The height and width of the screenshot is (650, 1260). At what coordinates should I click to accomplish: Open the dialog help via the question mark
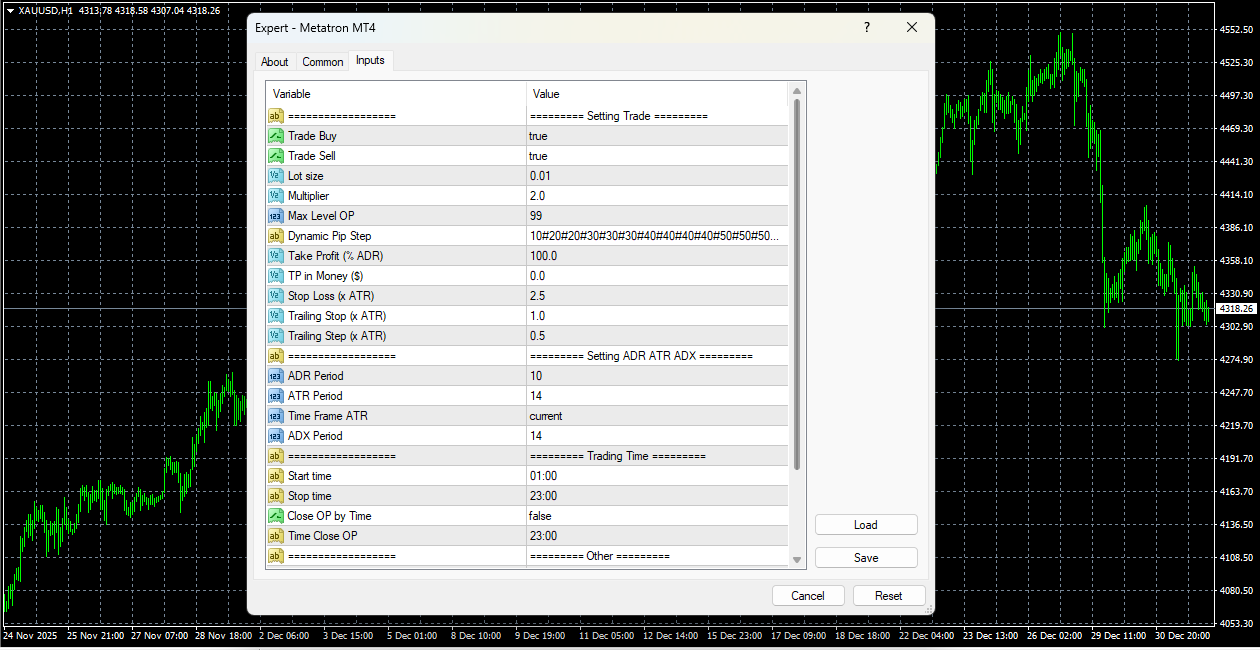[866, 27]
